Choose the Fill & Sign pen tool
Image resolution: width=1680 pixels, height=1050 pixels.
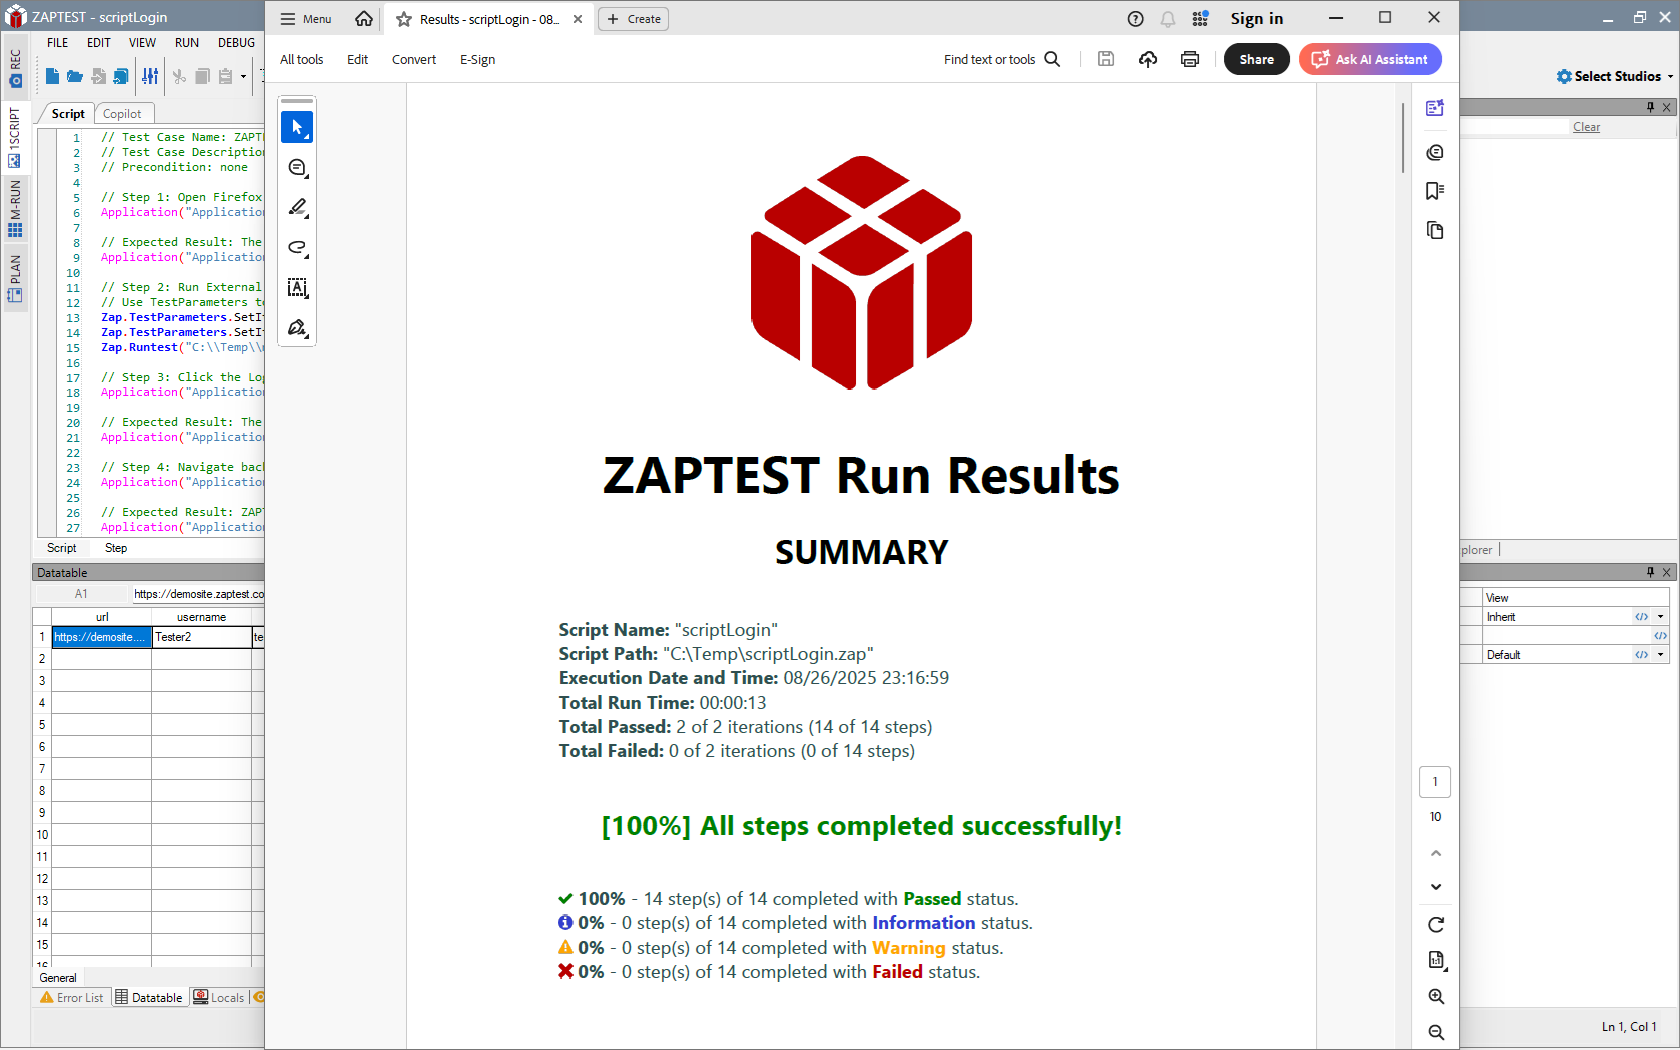297,328
